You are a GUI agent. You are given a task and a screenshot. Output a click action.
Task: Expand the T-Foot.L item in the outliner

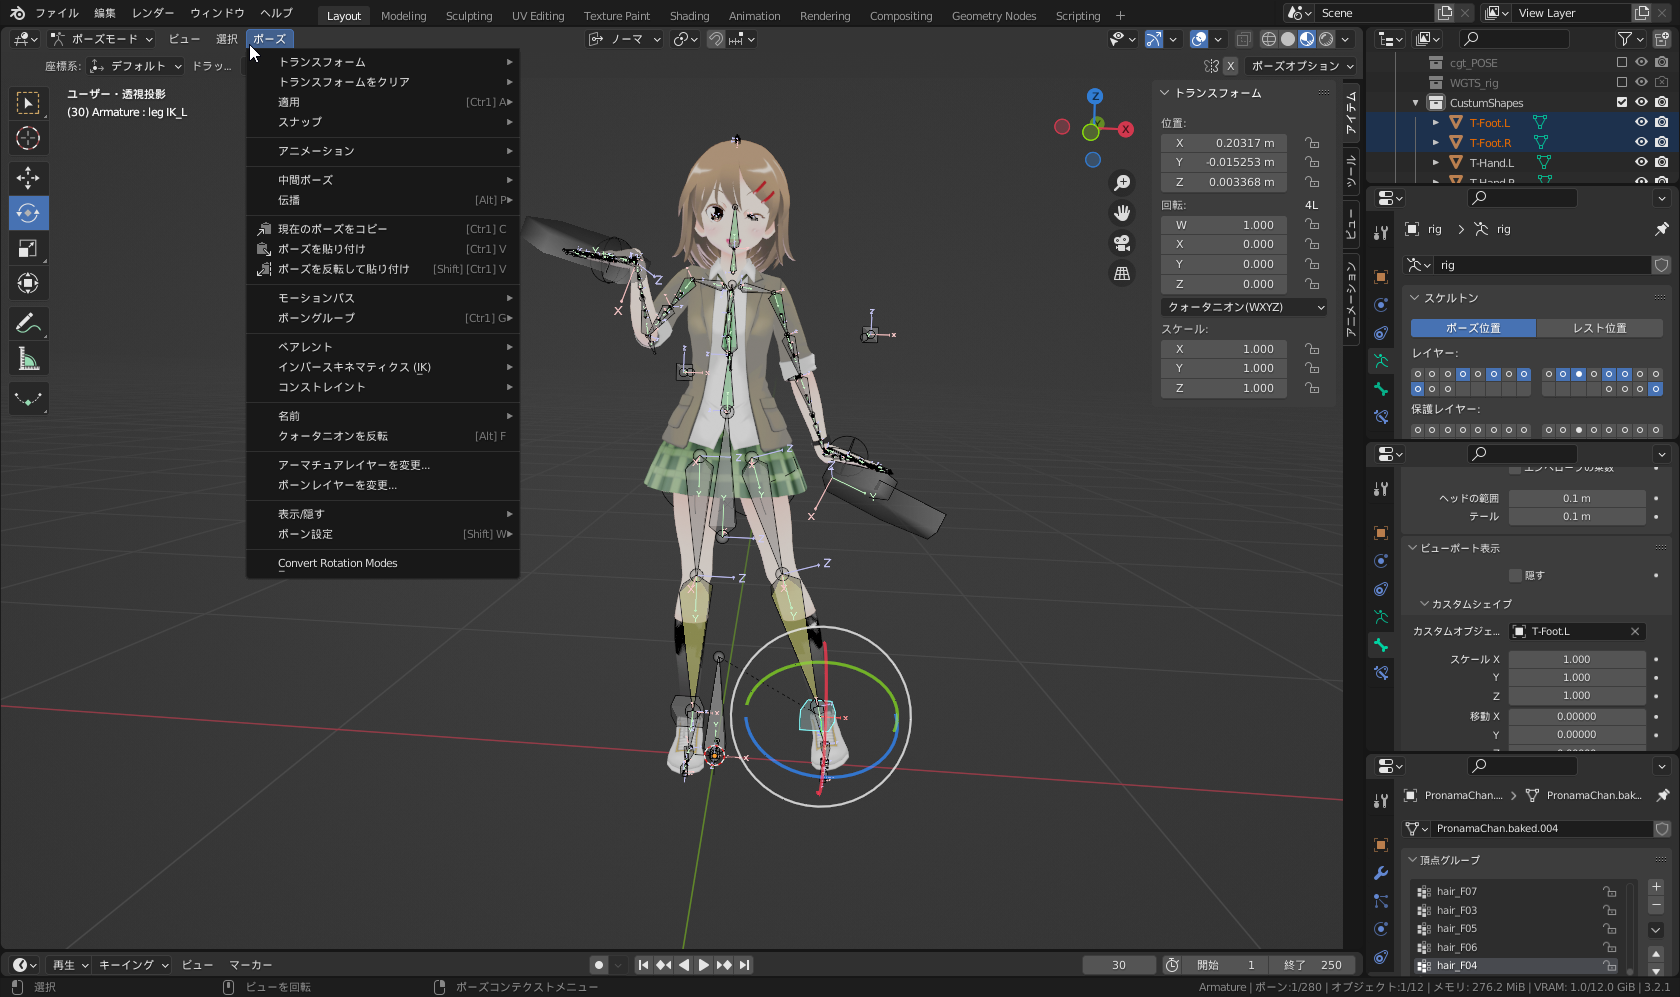point(1437,122)
